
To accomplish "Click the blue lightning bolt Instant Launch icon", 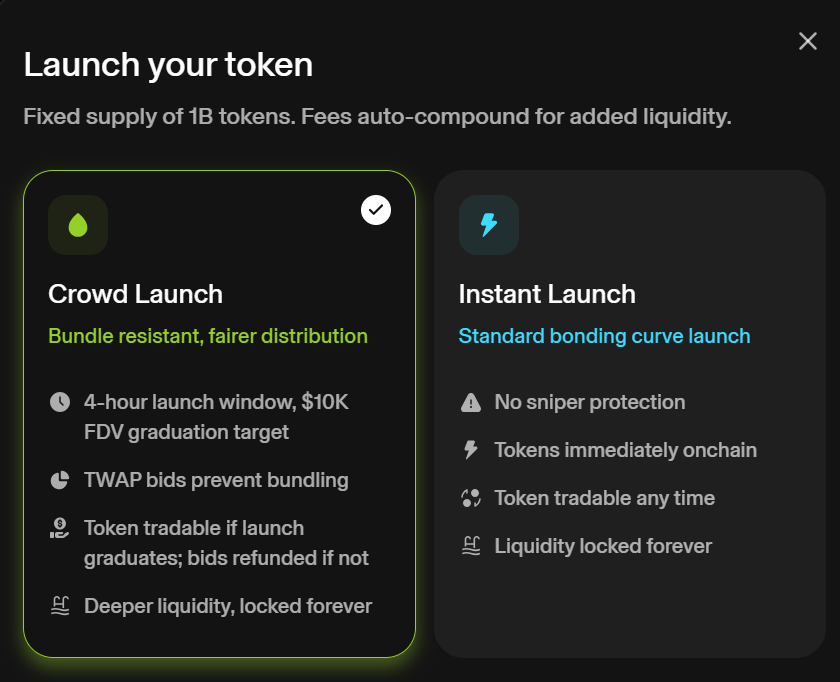I will click(x=489, y=225).
